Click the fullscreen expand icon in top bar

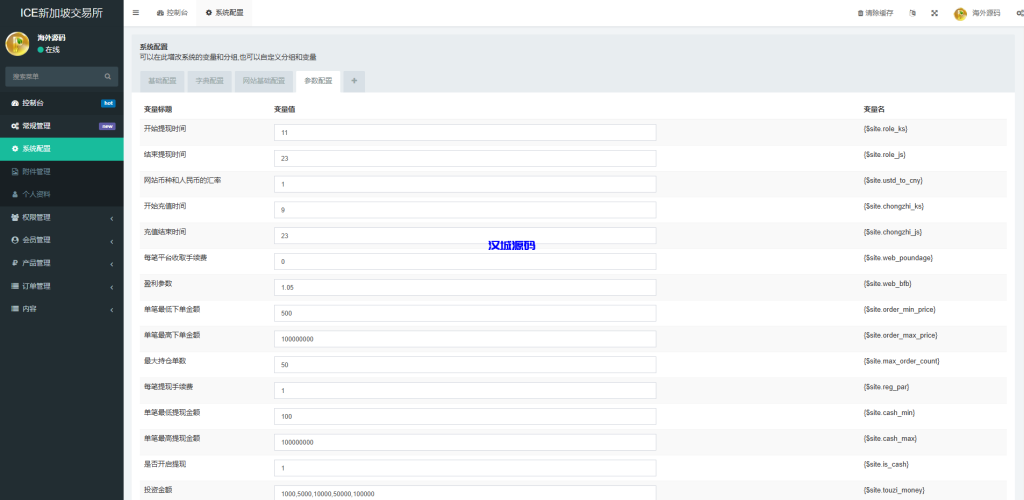click(934, 13)
